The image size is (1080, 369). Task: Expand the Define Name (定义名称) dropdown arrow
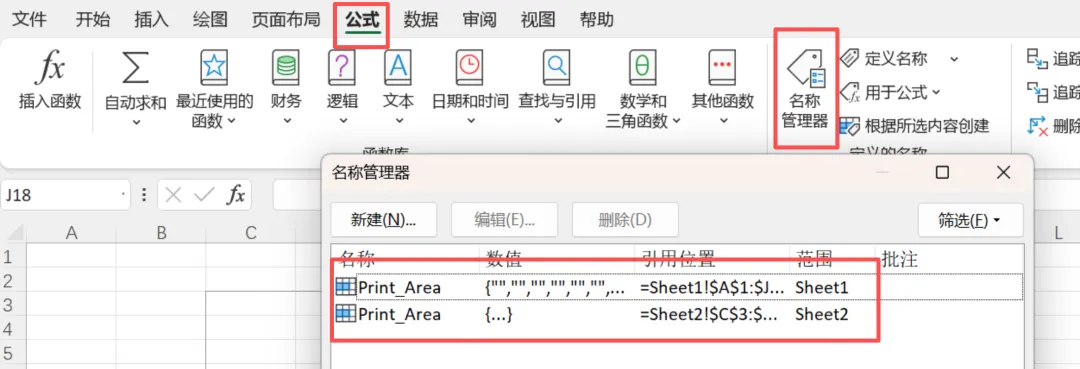click(x=954, y=59)
